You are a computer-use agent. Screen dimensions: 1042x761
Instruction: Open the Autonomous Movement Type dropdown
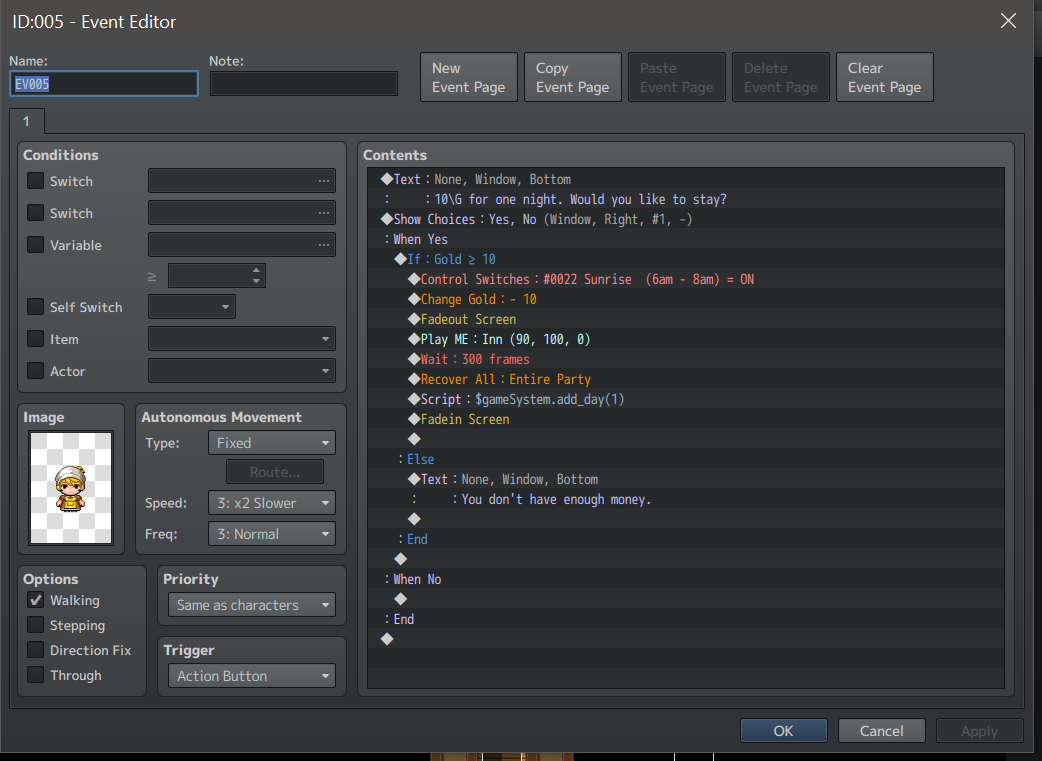pos(271,443)
